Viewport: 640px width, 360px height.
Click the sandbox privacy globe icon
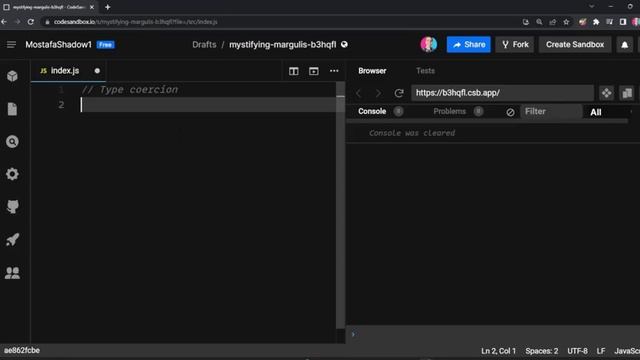click(344, 44)
